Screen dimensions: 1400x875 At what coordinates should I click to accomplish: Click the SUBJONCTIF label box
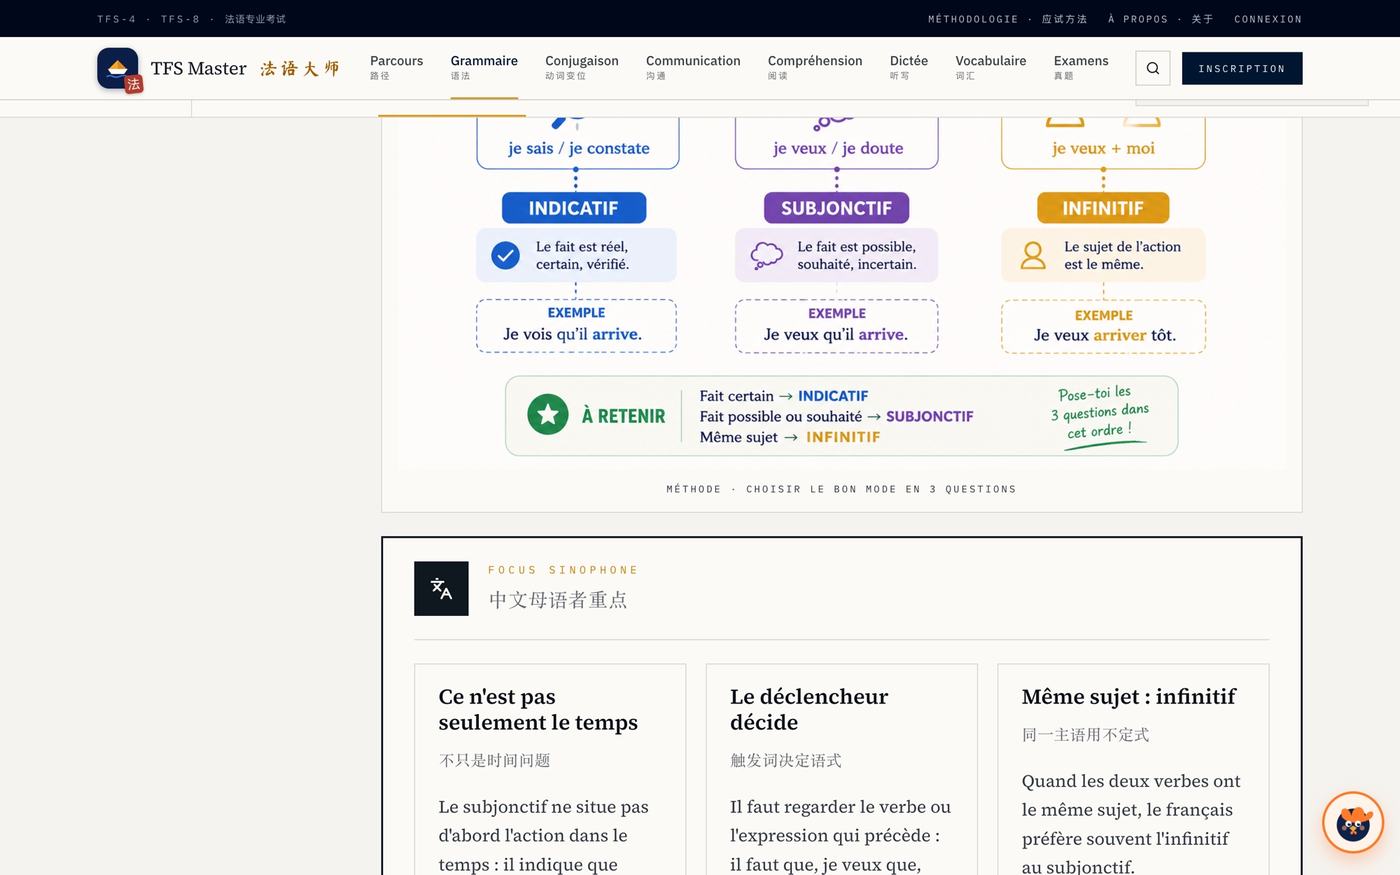836,208
